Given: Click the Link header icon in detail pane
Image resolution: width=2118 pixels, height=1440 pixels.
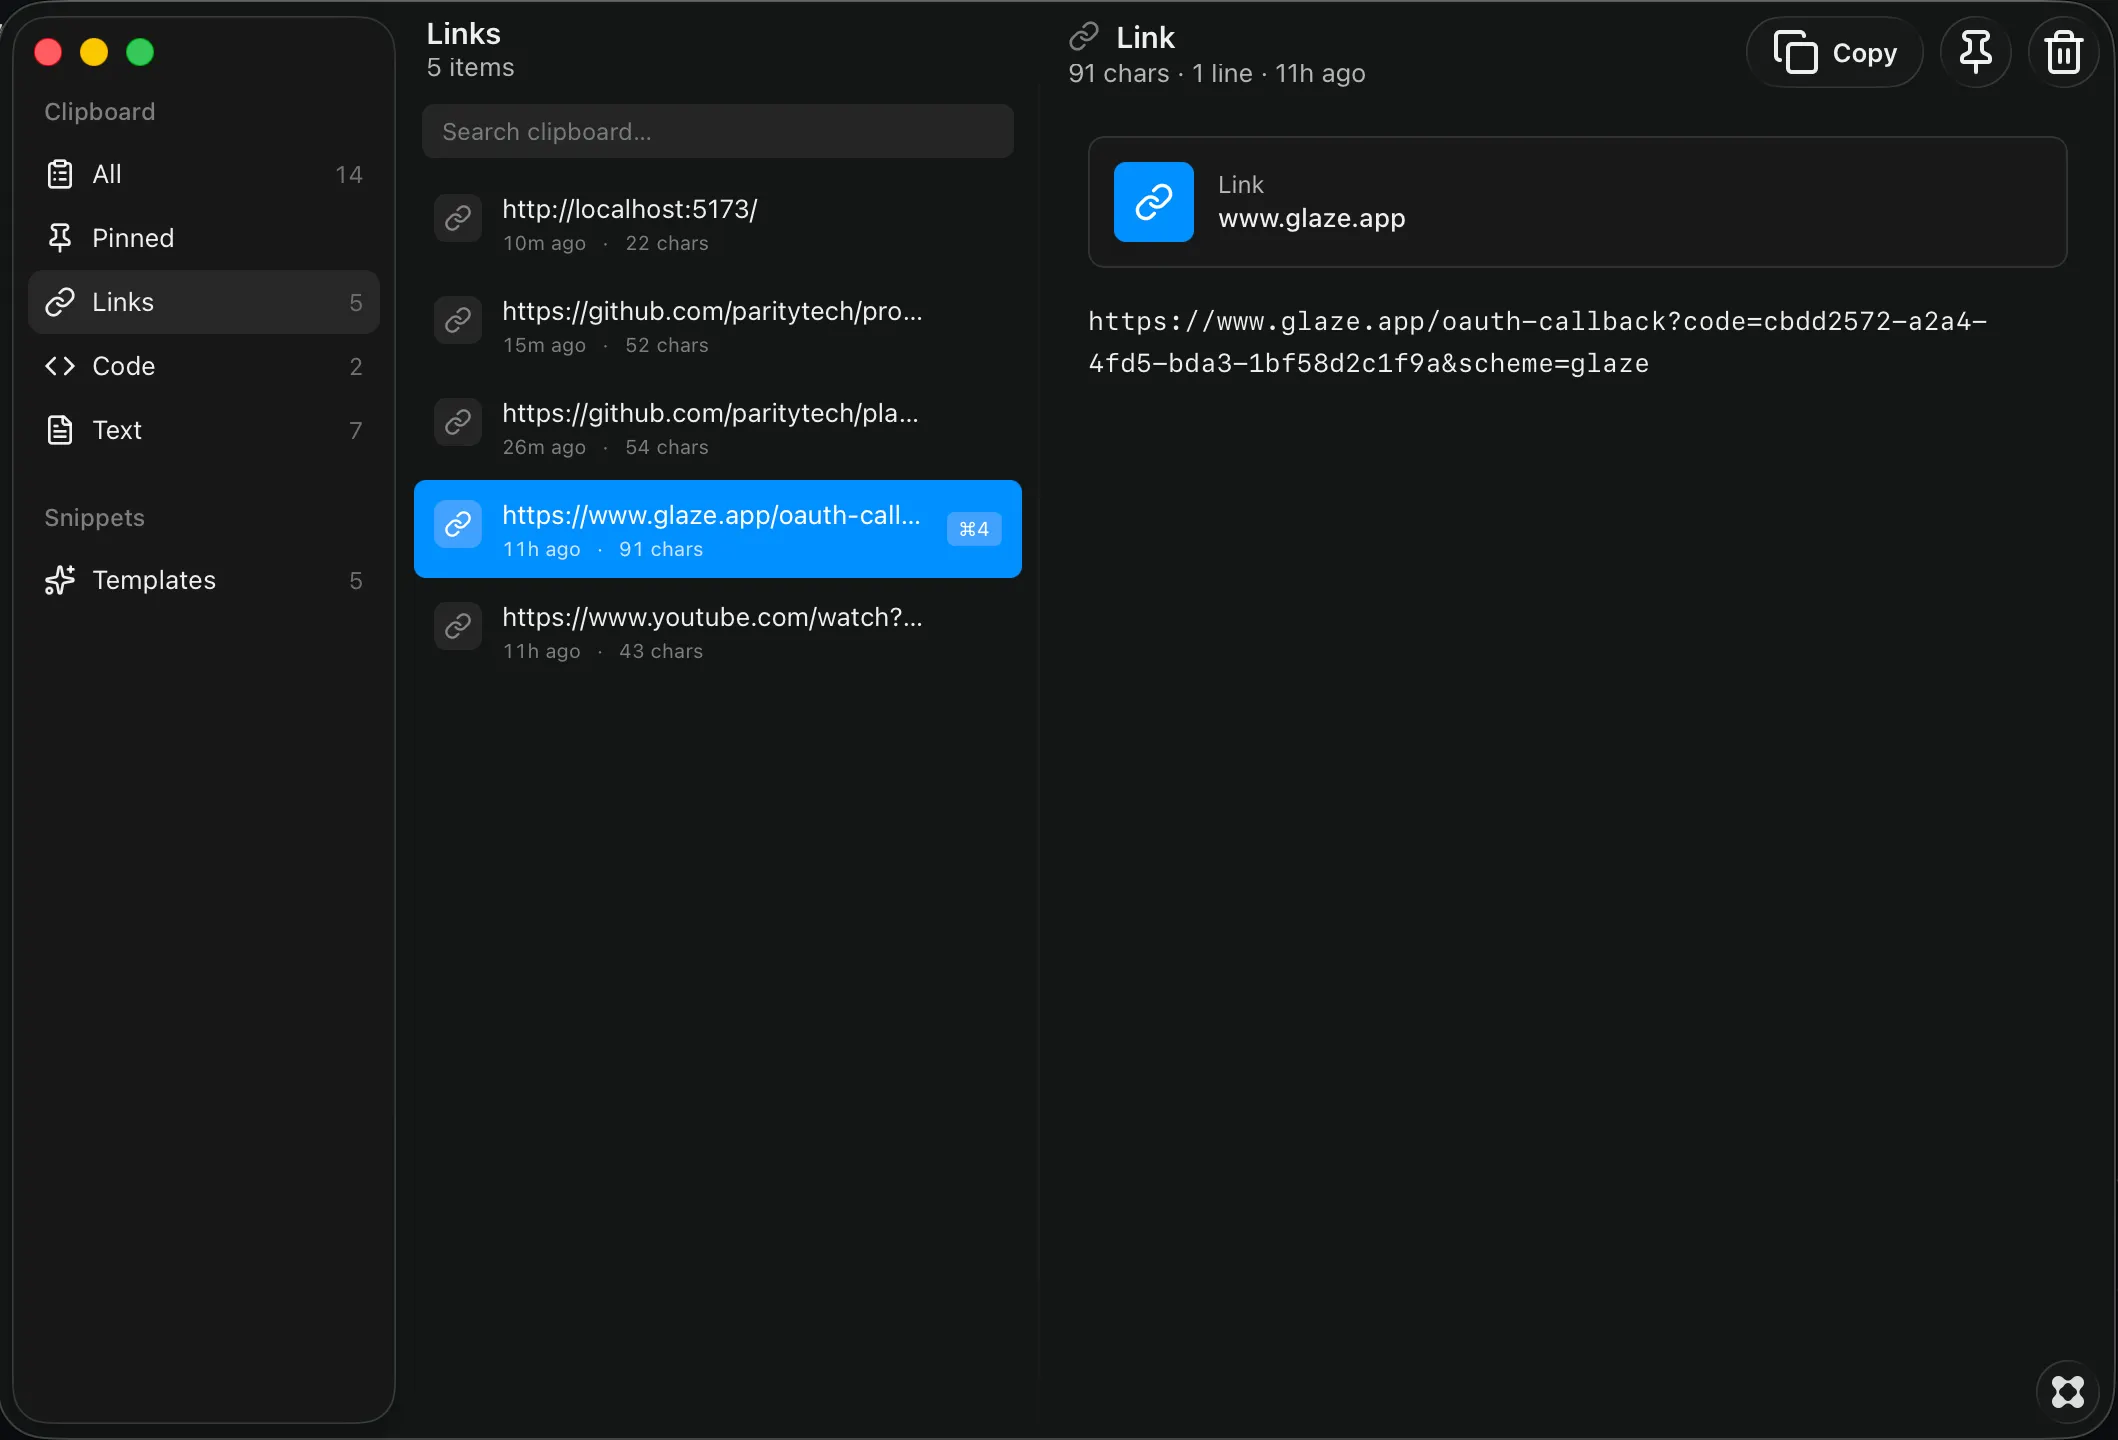Looking at the screenshot, I should coord(1084,37).
